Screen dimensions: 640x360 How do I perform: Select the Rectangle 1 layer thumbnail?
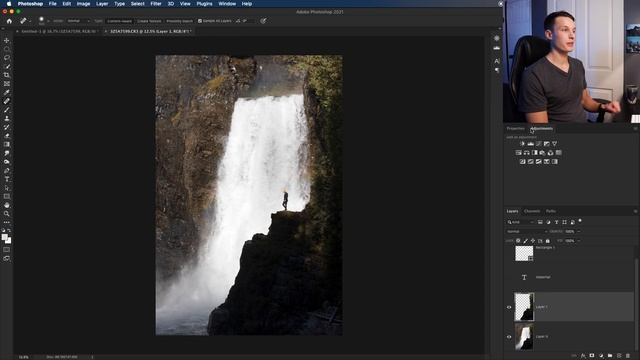click(524, 253)
